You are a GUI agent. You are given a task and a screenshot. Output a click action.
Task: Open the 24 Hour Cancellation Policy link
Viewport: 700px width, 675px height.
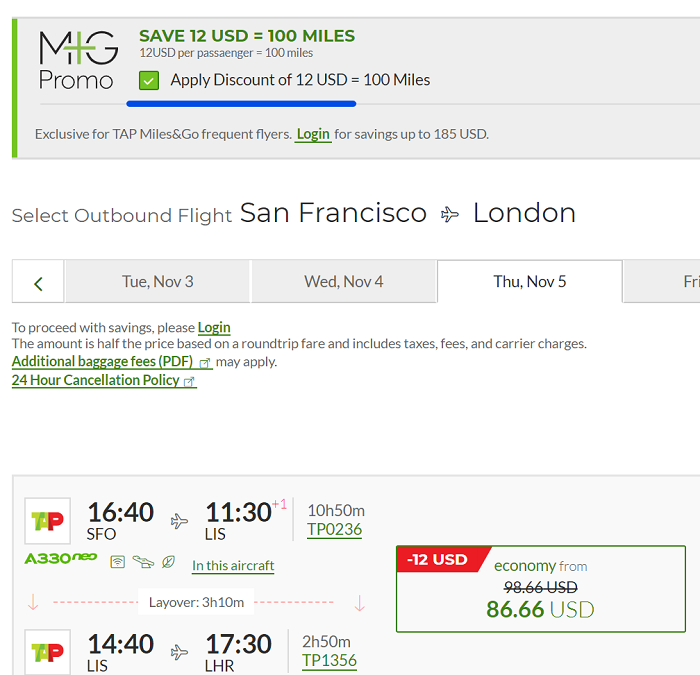[x=104, y=380]
